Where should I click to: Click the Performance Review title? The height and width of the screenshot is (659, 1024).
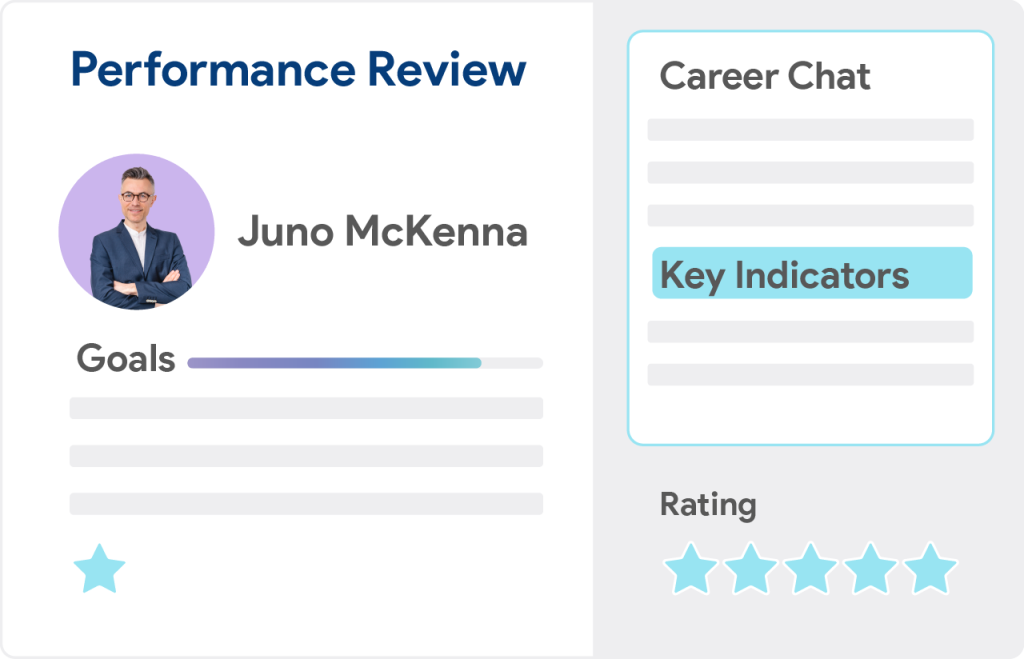tap(298, 69)
